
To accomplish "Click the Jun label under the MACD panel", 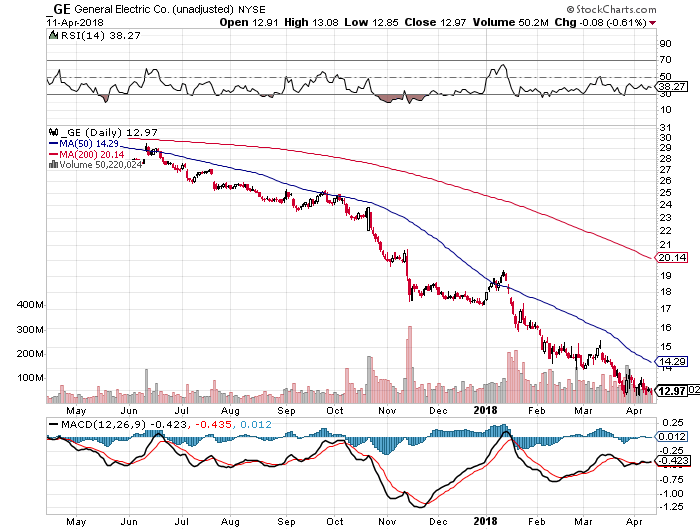I will [129, 522].
